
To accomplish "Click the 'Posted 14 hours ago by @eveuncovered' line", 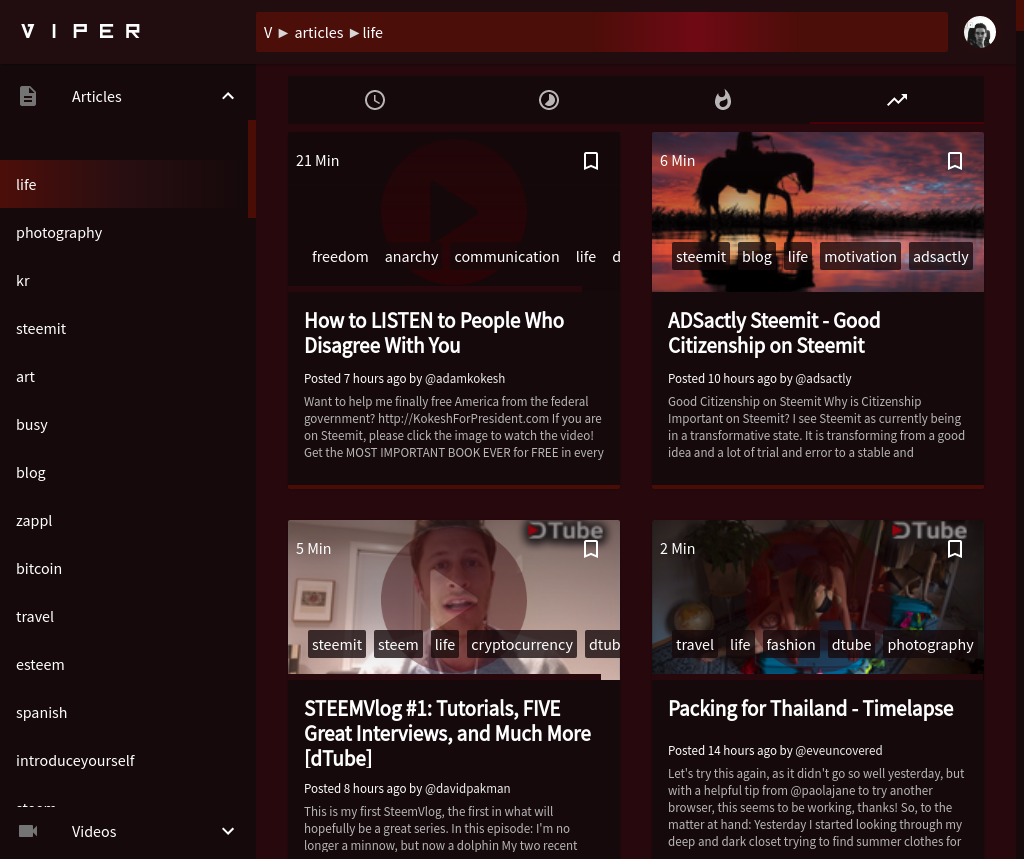I will 775,751.
